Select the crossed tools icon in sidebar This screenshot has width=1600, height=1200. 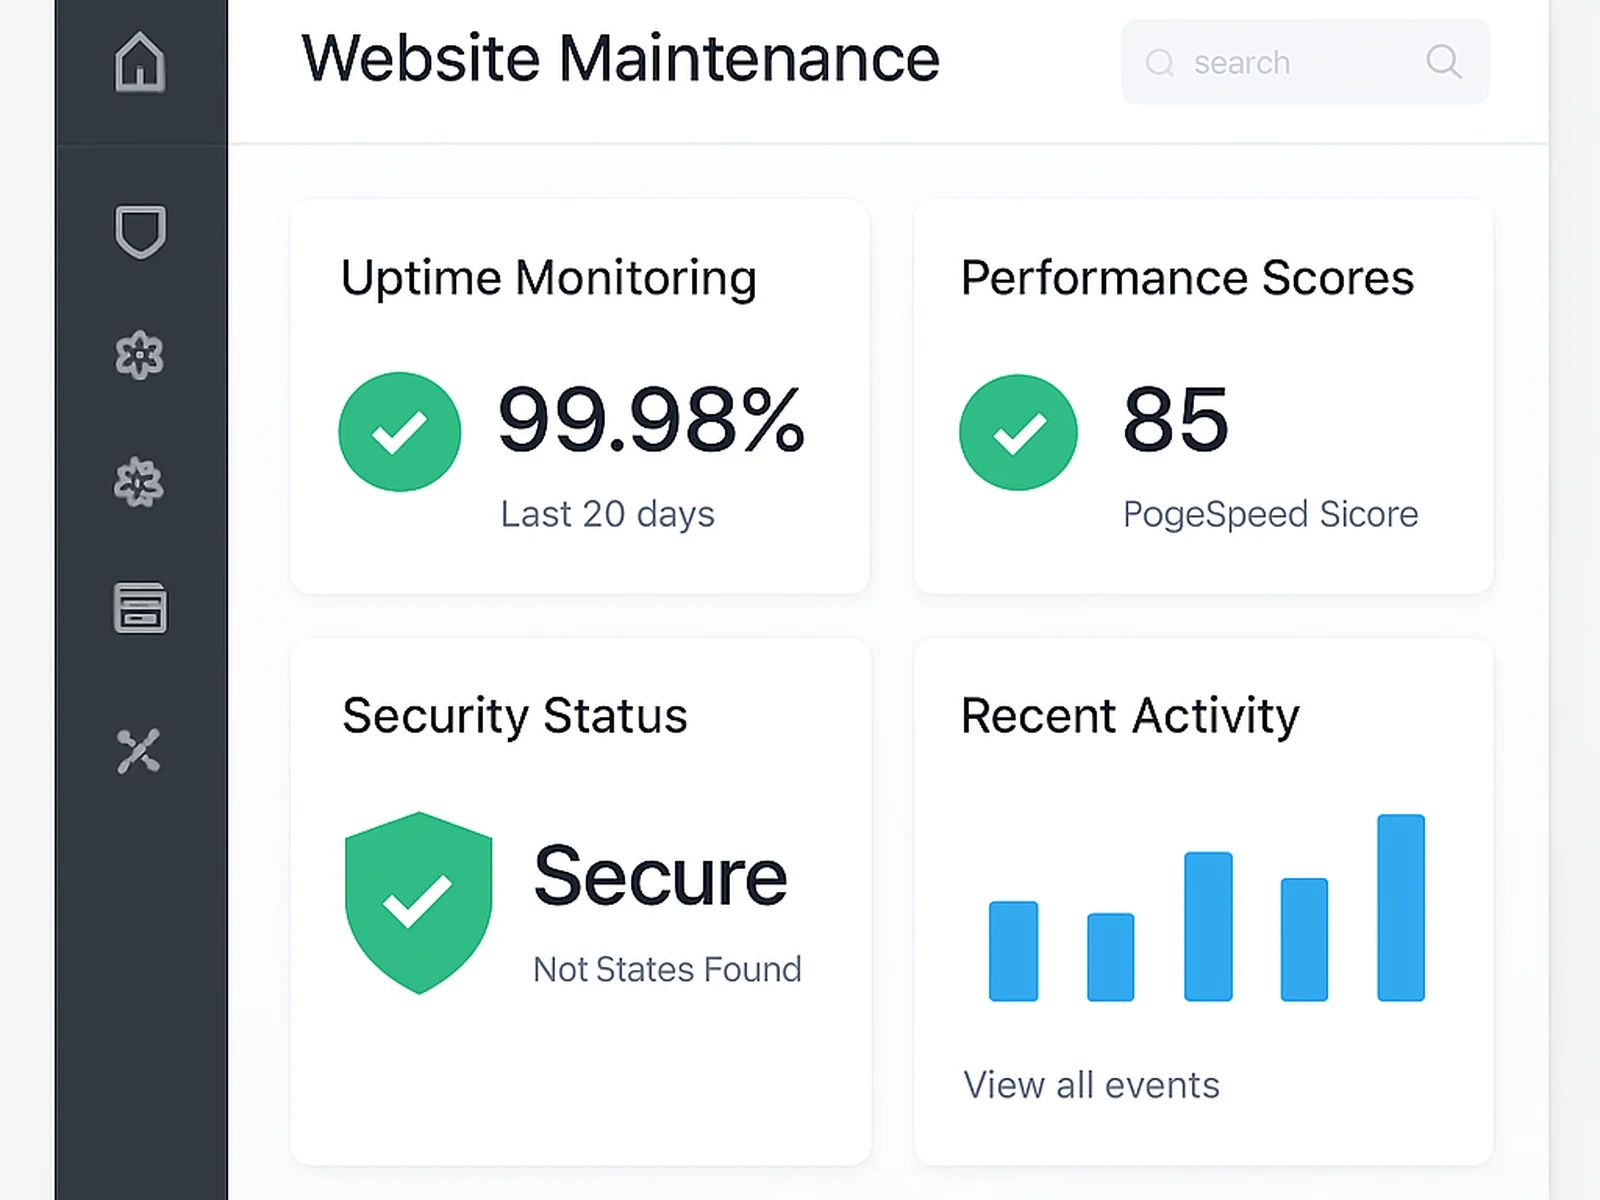[x=140, y=750]
